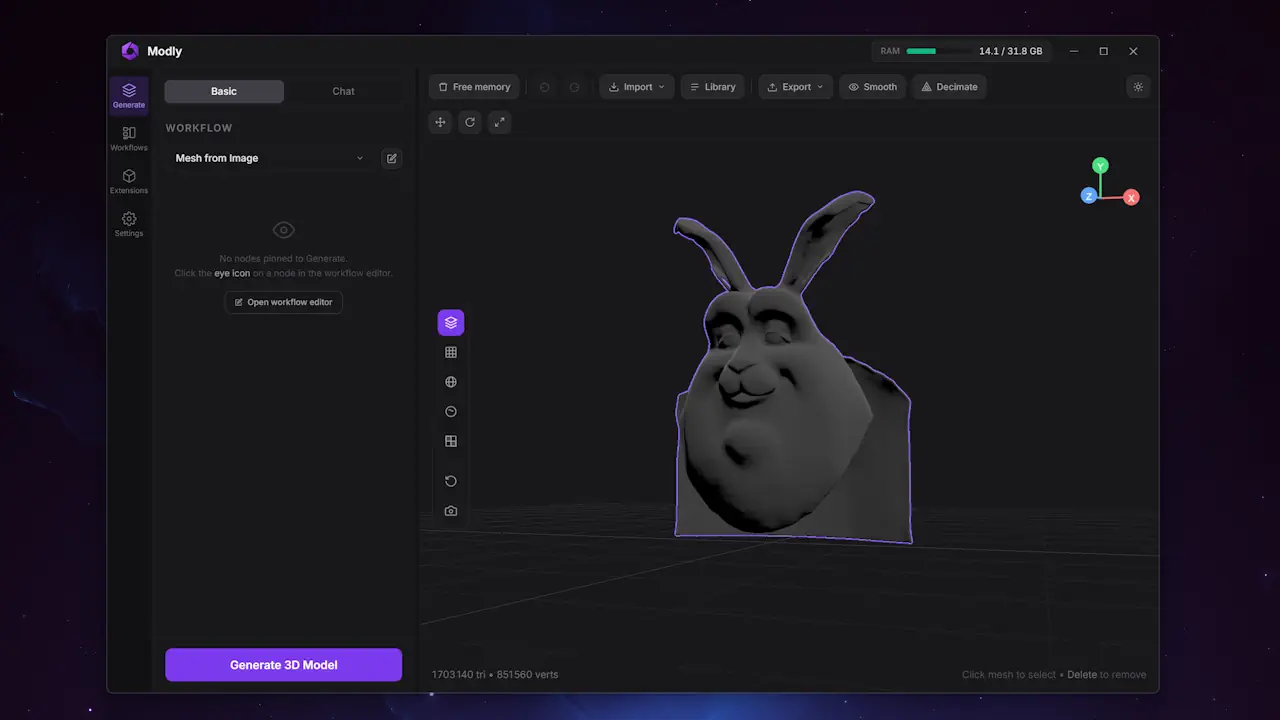Close the Modly window
This screenshot has height=720, width=1280.
click(1133, 51)
